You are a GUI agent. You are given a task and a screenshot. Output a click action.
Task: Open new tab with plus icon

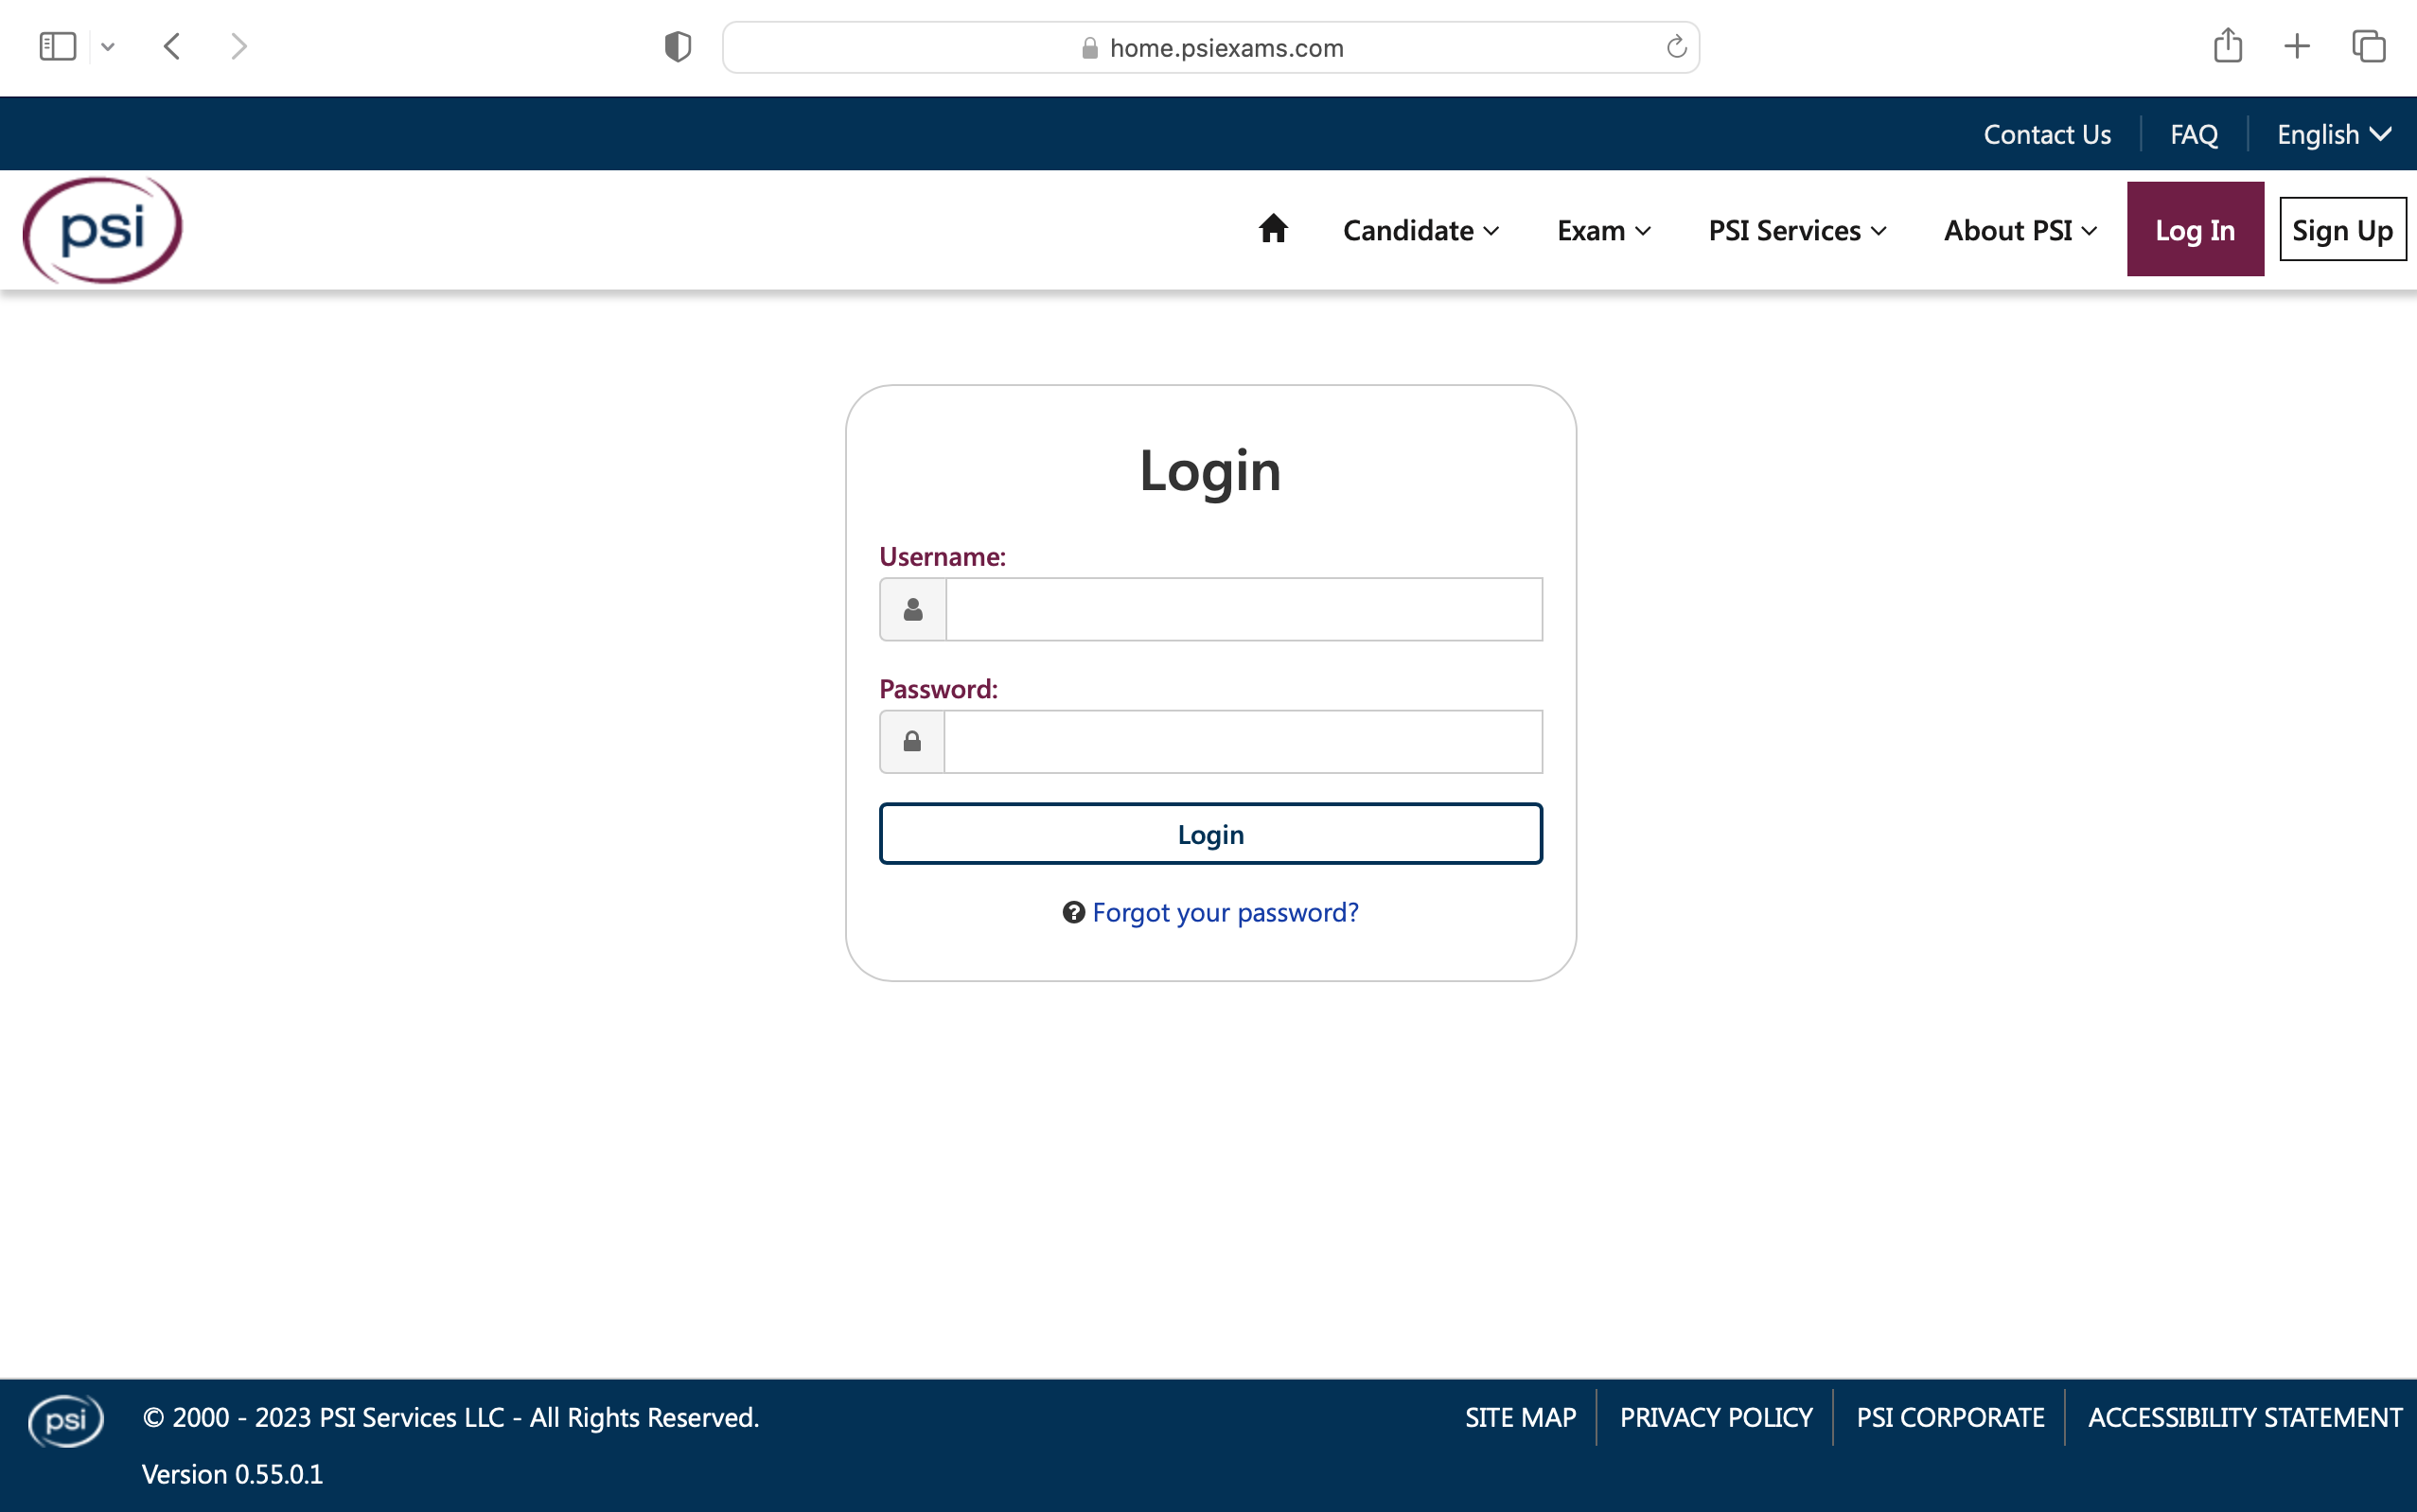(x=2297, y=46)
